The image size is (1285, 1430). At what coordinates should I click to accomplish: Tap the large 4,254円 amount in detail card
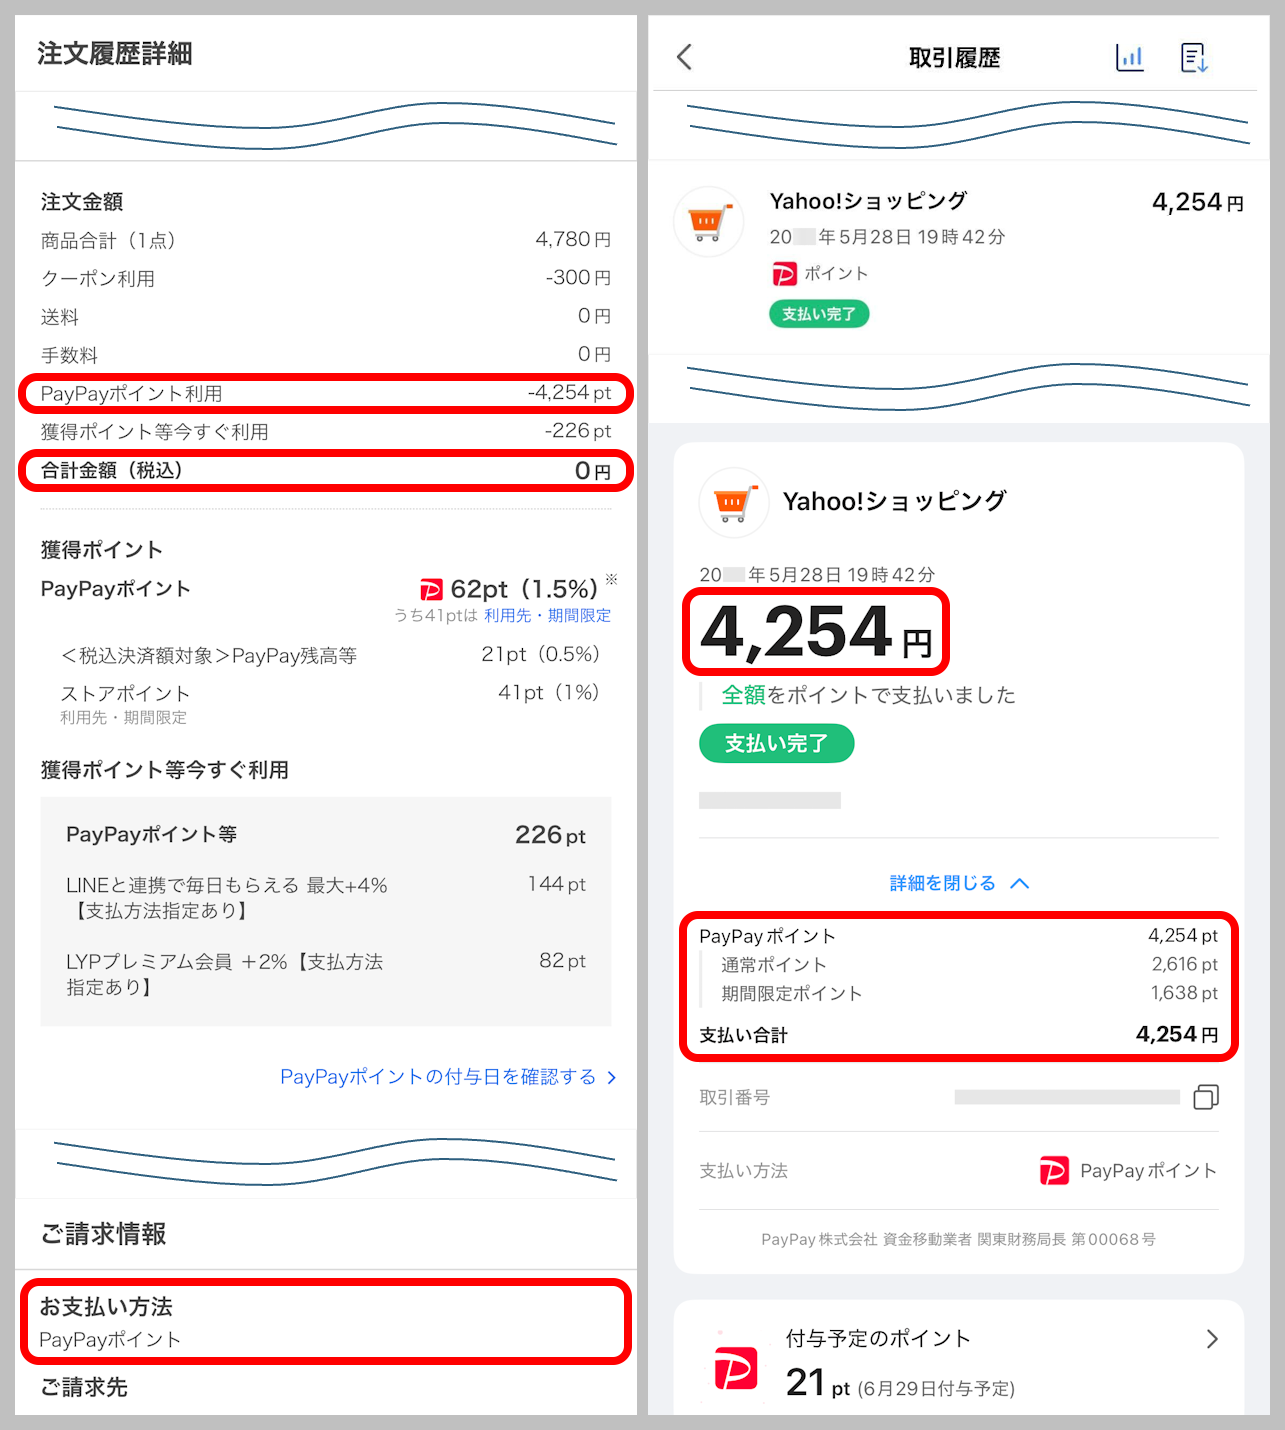816,632
